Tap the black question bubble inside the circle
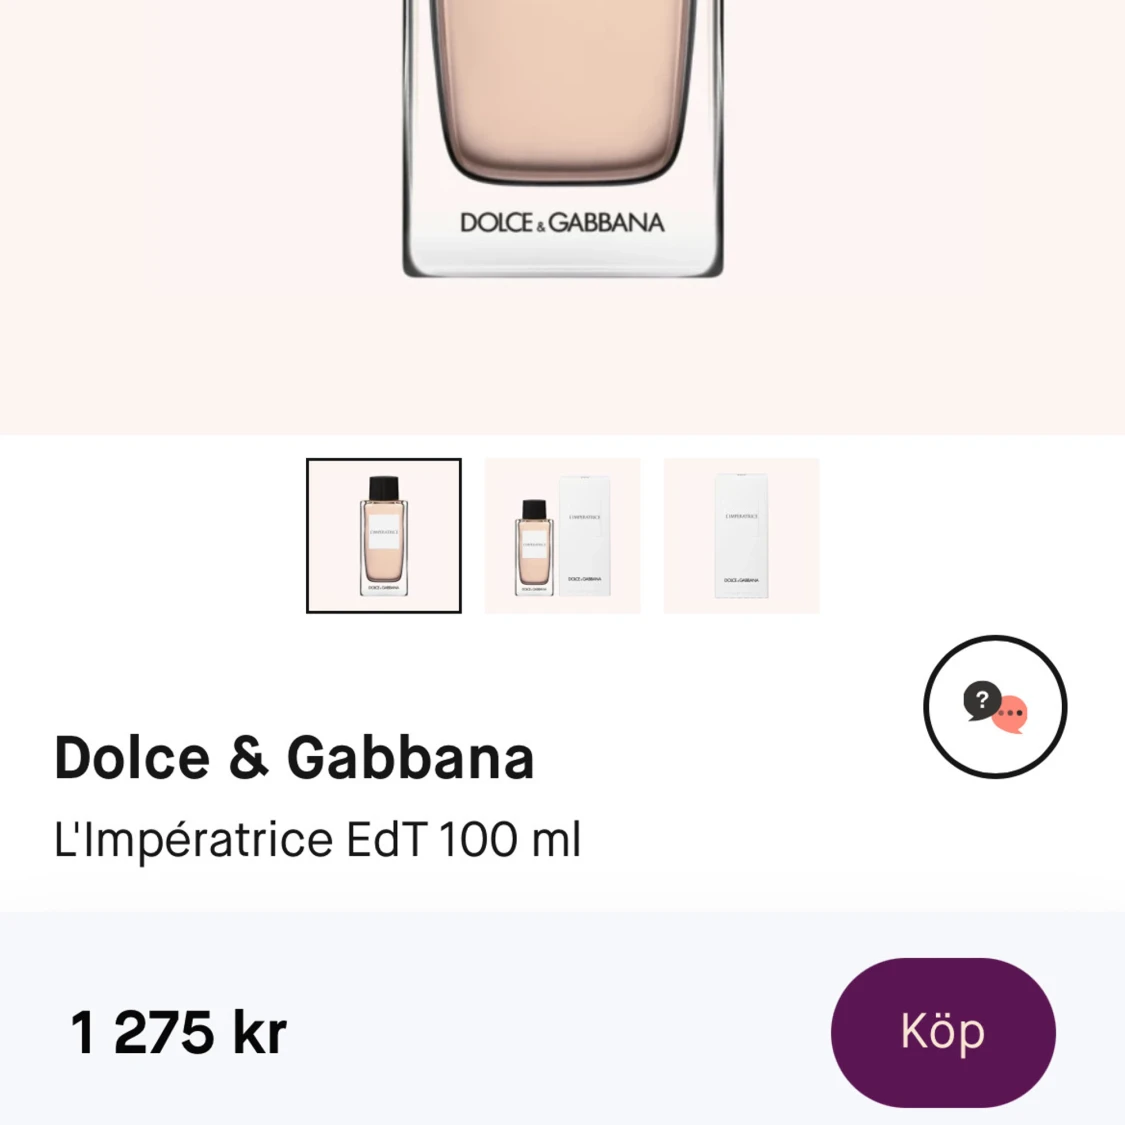Viewport: 1125px width, 1125px height. coord(983,698)
